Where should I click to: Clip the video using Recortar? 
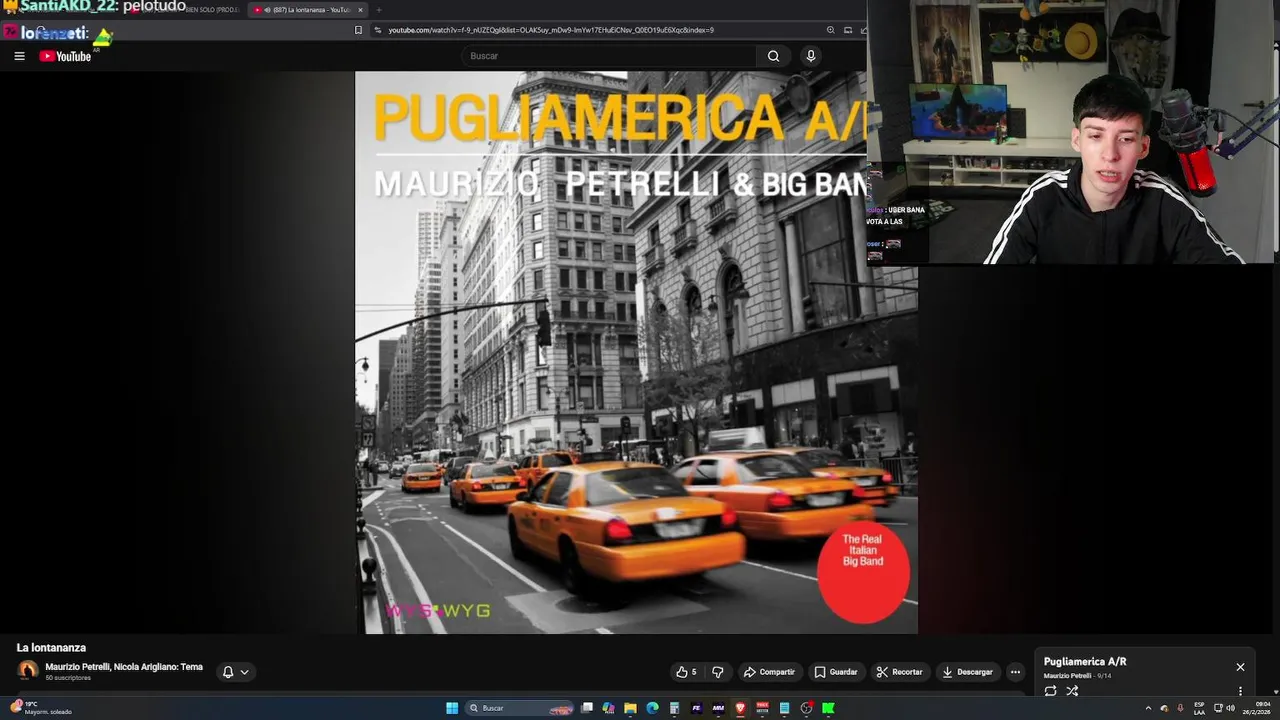899,672
